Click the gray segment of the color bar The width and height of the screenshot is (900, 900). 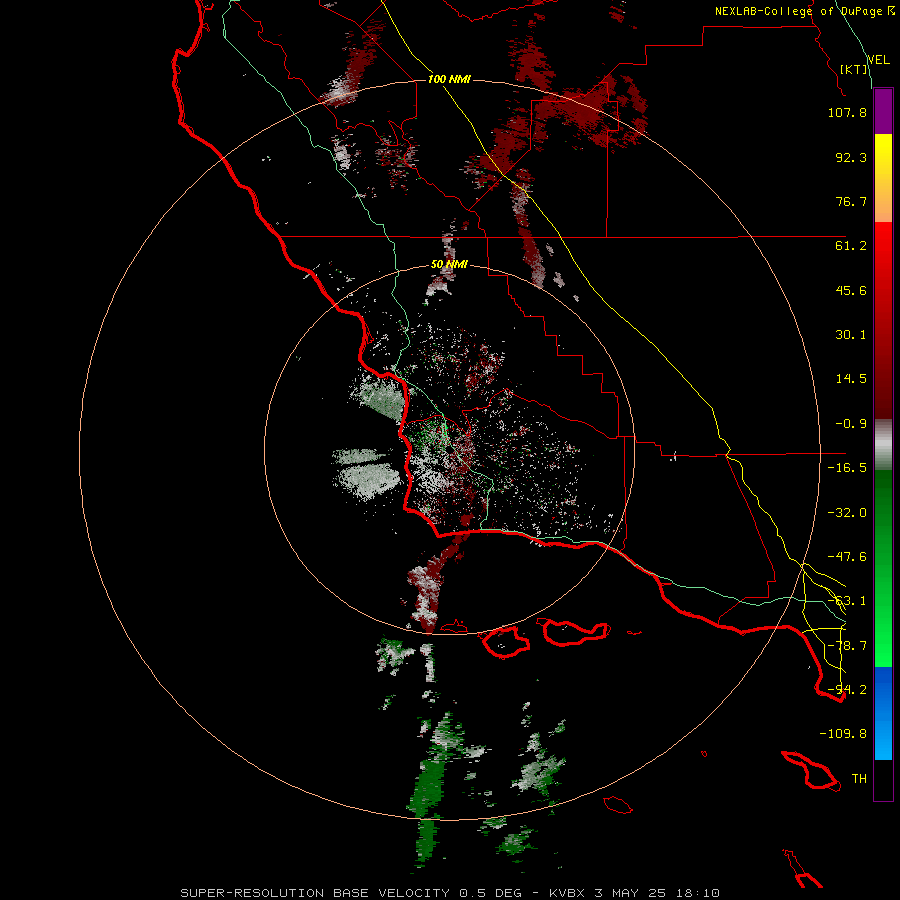(x=883, y=445)
